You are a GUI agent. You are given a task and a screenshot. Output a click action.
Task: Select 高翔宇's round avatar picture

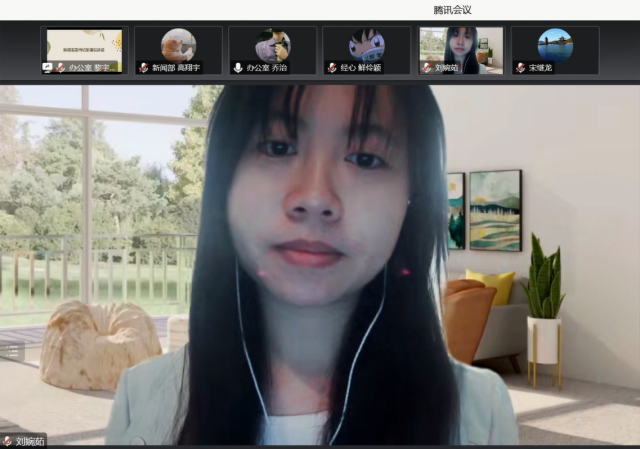[178, 44]
